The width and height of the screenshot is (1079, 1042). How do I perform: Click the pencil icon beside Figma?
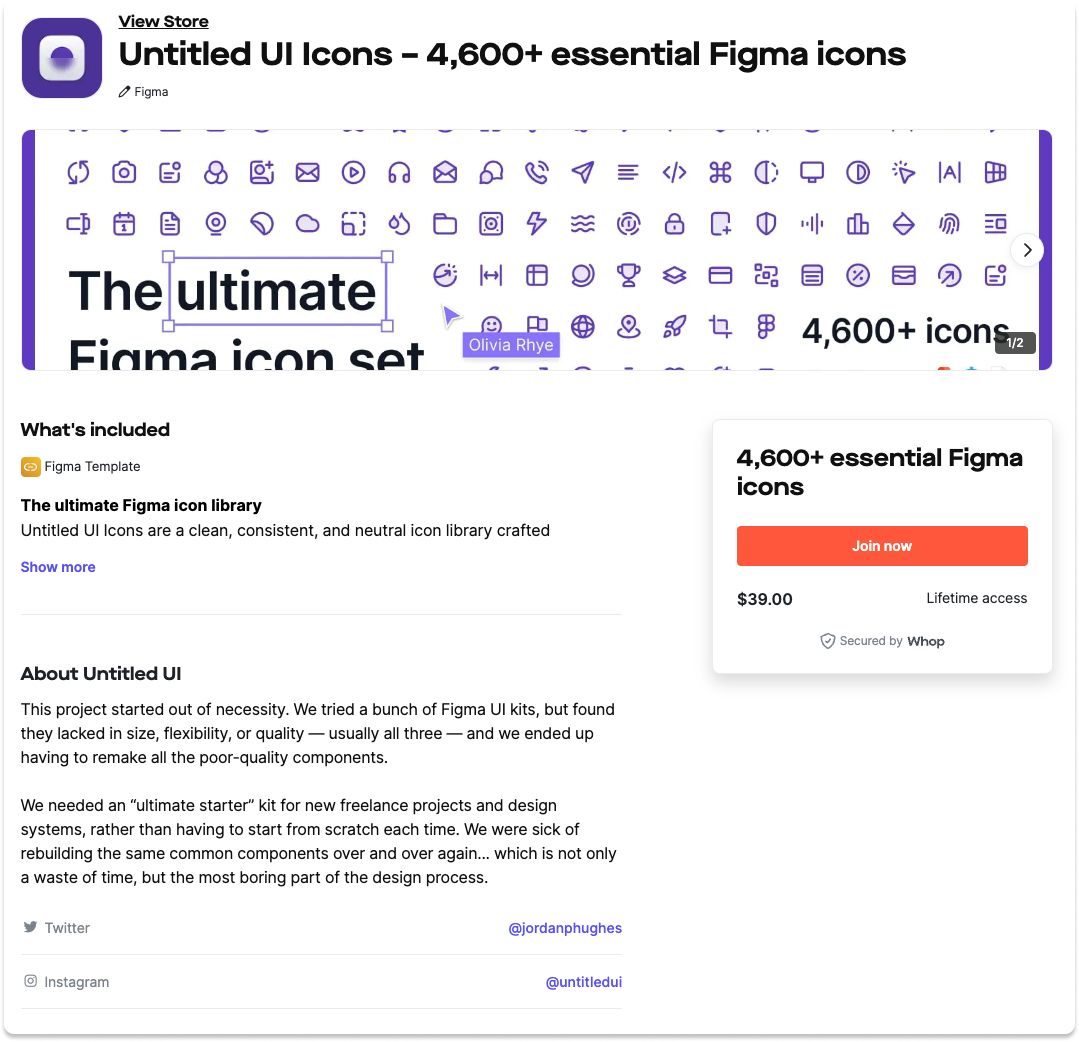tap(124, 92)
